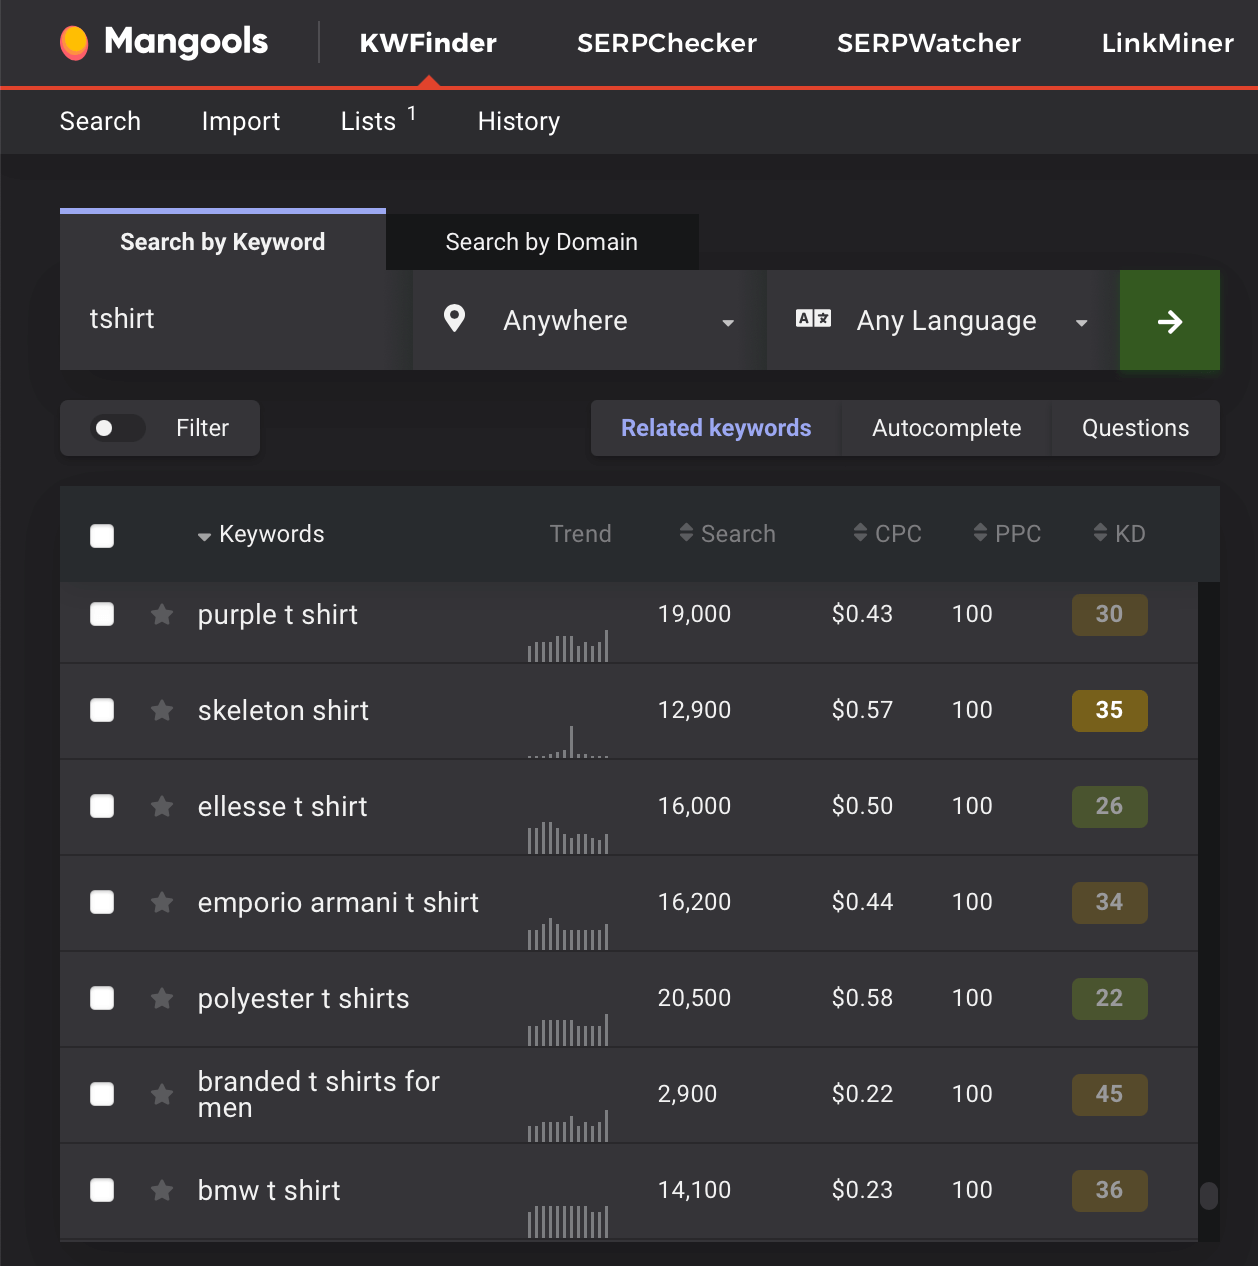Star the ellesse t shirt keyword
Screen dimensions: 1258x1266
pyautogui.click(x=162, y=806)
